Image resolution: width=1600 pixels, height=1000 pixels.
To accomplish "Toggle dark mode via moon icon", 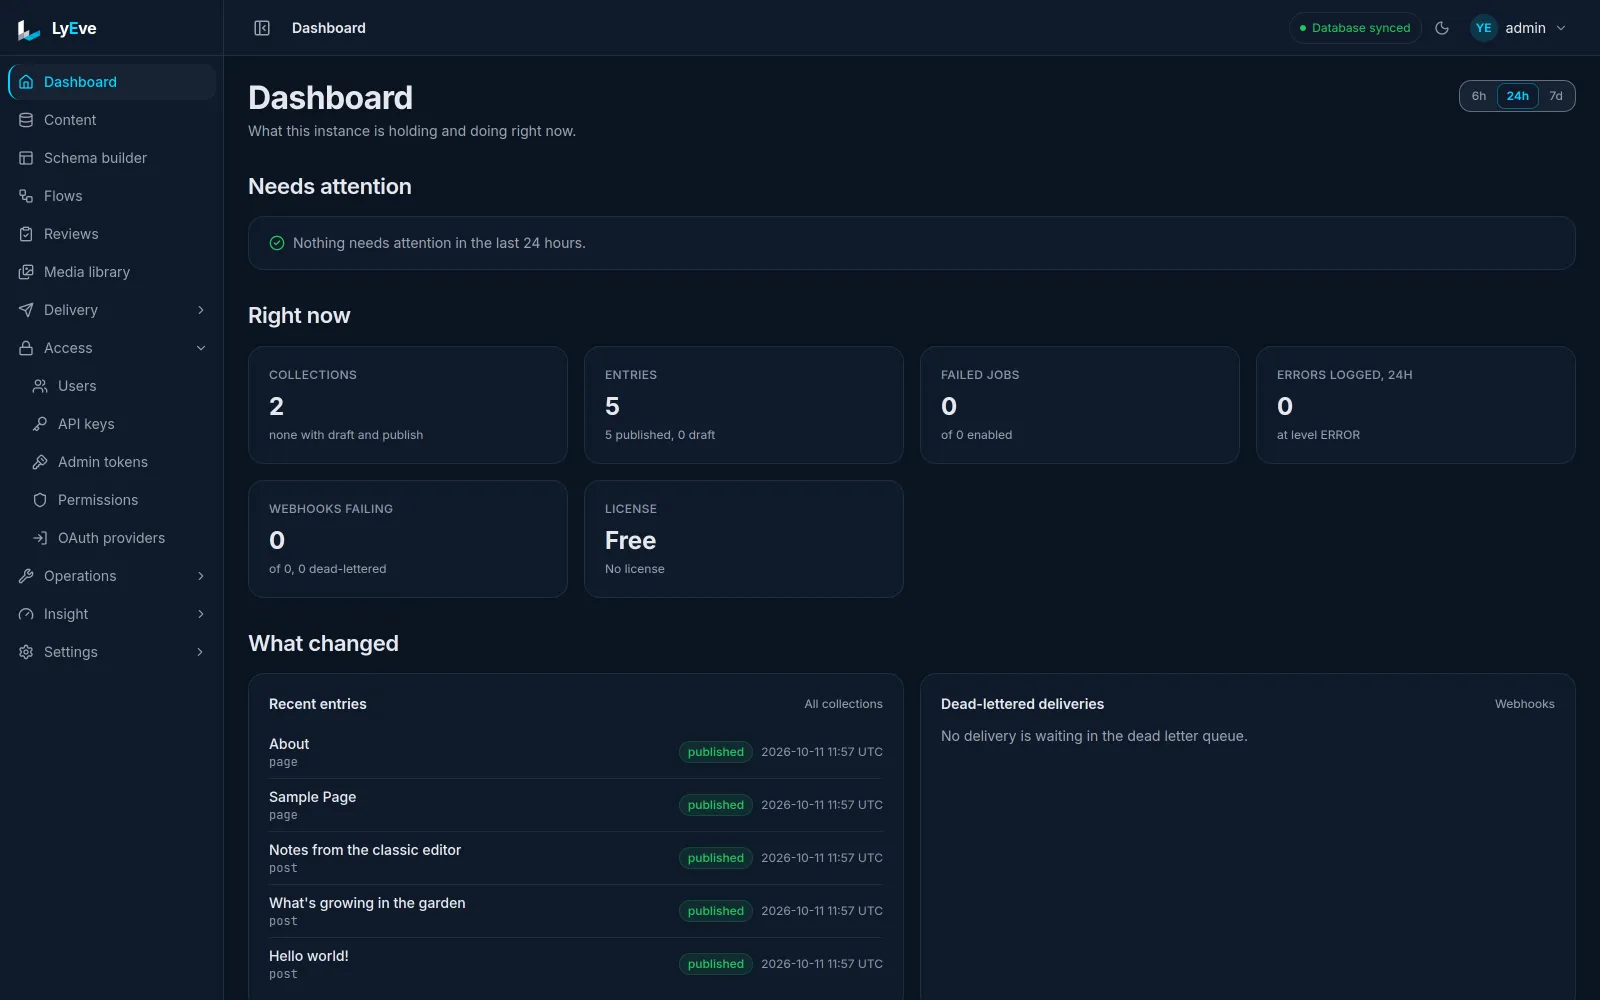I will click(x=1442, y=28).
